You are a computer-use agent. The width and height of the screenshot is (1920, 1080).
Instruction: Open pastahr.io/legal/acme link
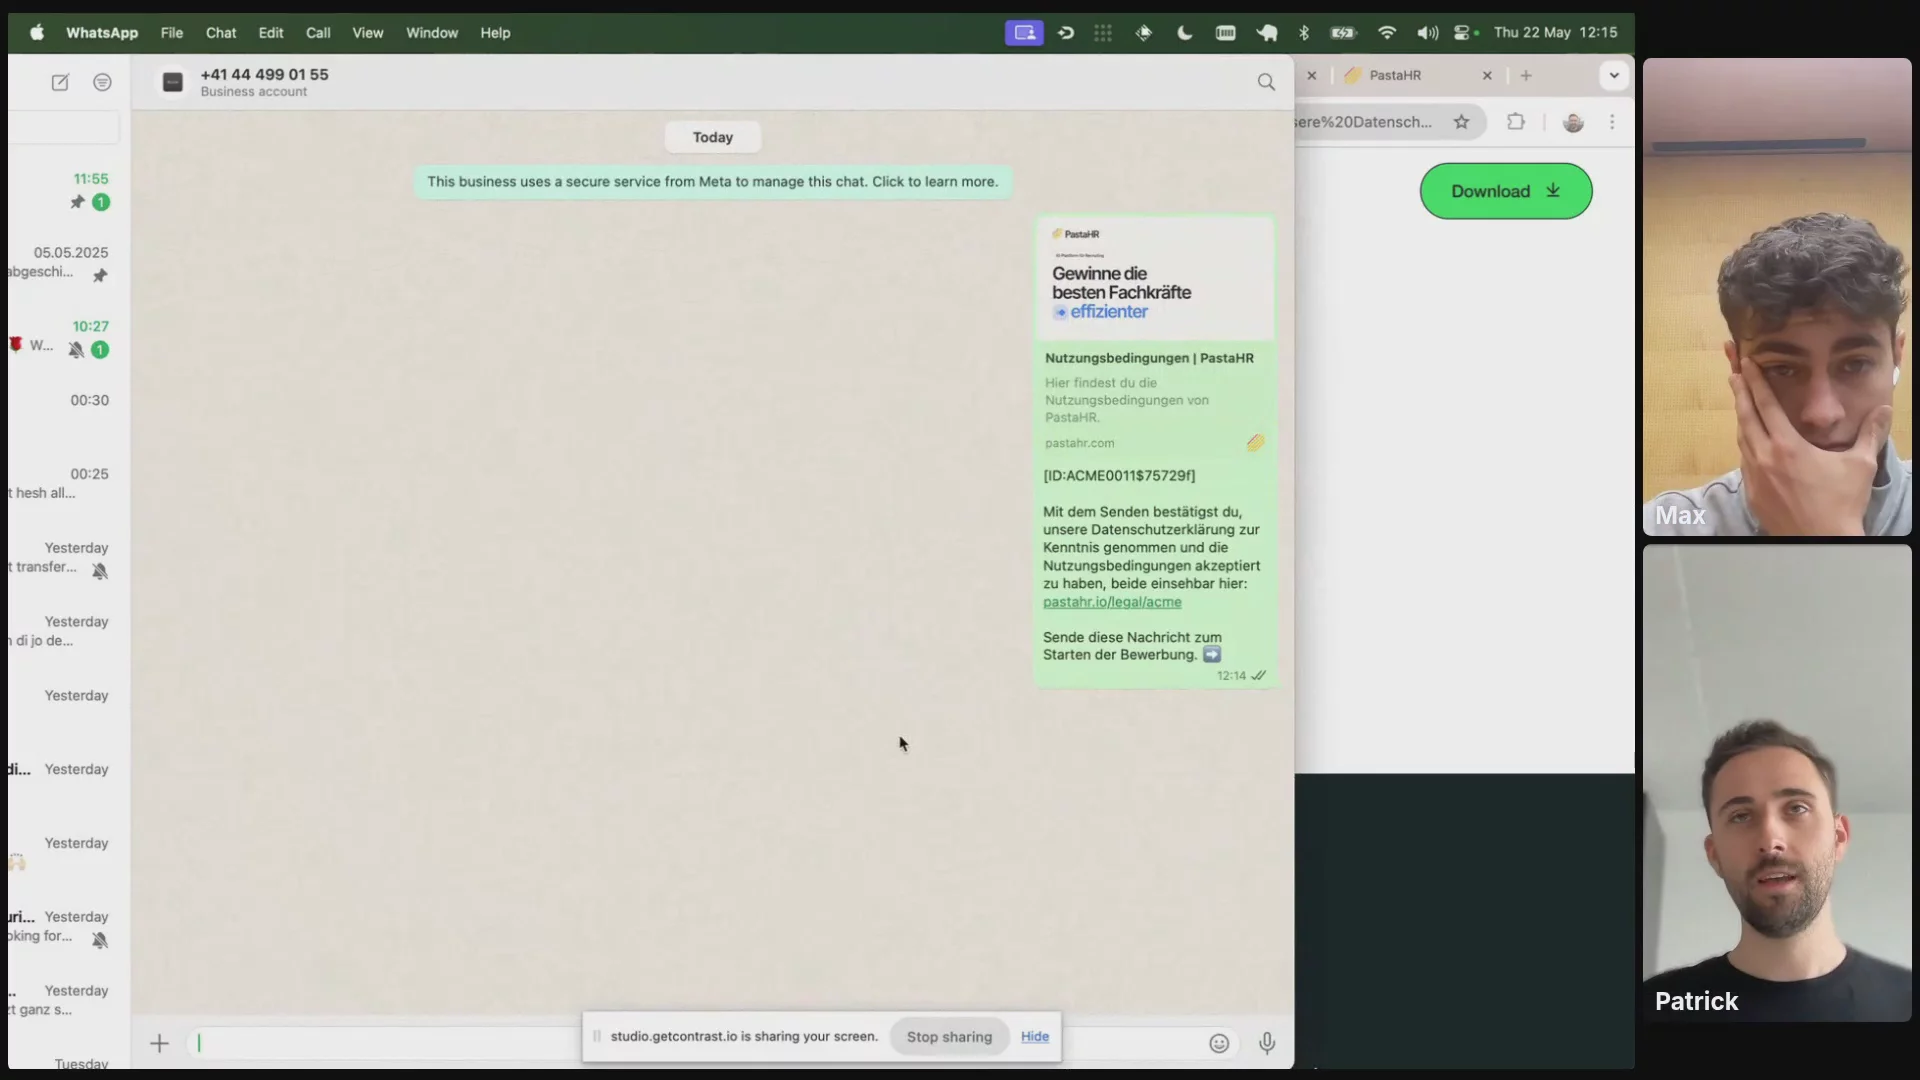pyautogui.click(x=1112, y=602)
